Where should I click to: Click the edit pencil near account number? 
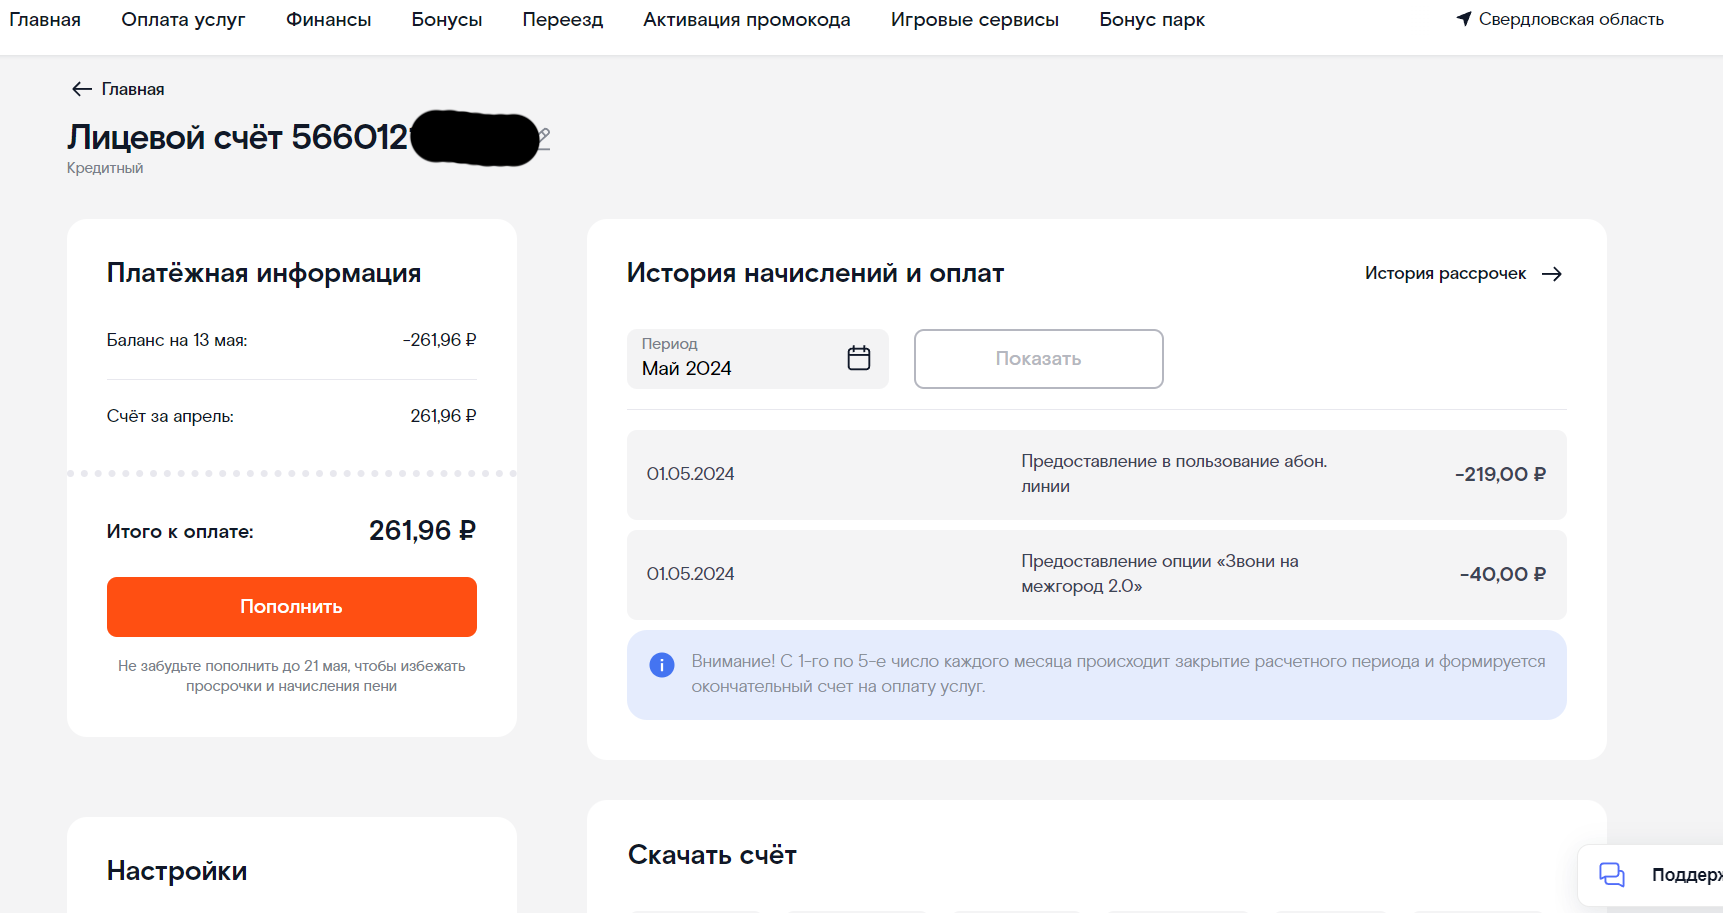click(544, 137)
